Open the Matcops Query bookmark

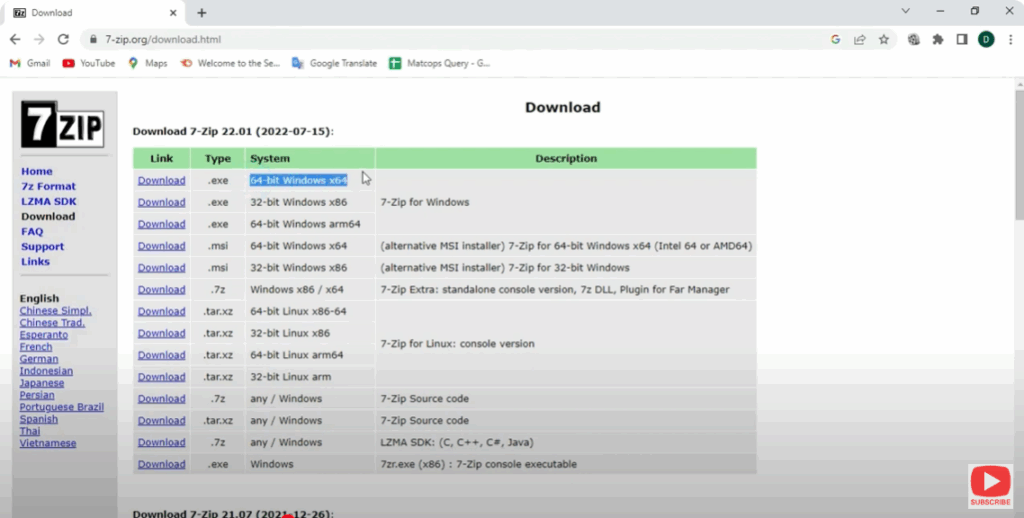tap(440, 63)
